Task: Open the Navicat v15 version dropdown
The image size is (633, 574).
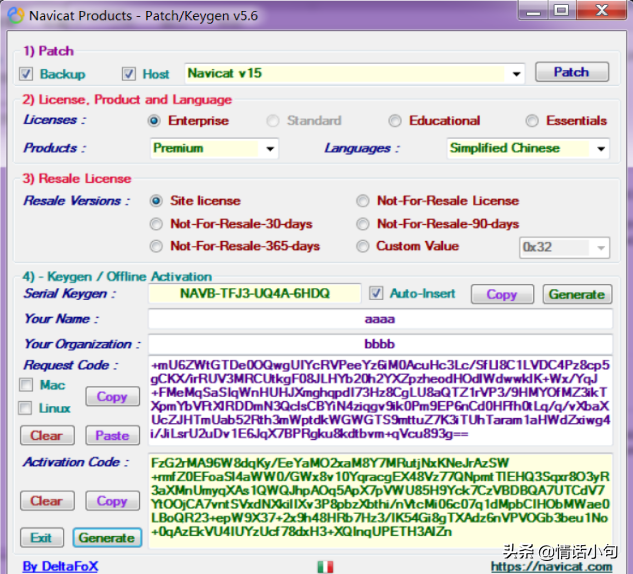Action: point(517,74)
